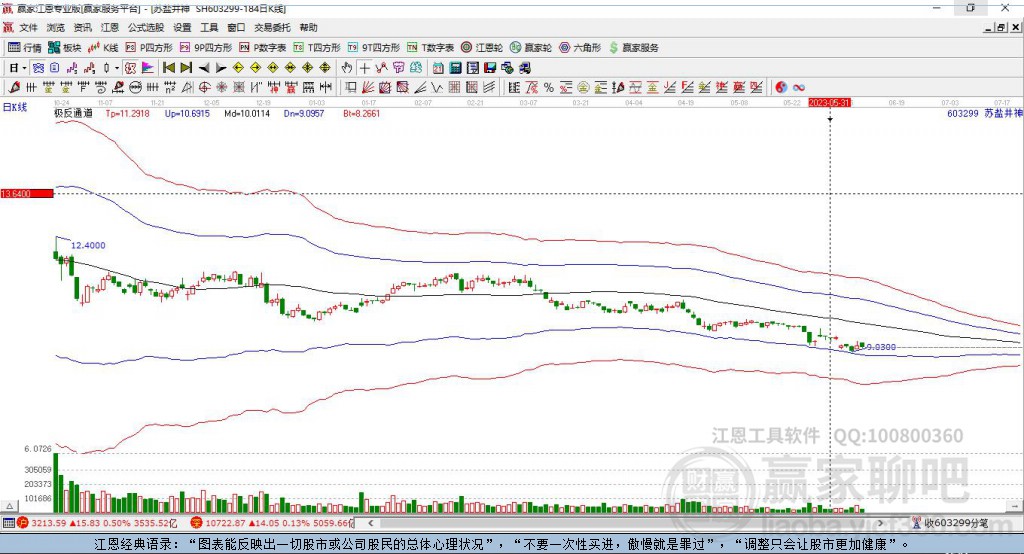Image resolution: width=1024 pixels, height=554 pixels.
Task: Click the horizontal scrollbar left arrow
Action: tap(371, 523)
